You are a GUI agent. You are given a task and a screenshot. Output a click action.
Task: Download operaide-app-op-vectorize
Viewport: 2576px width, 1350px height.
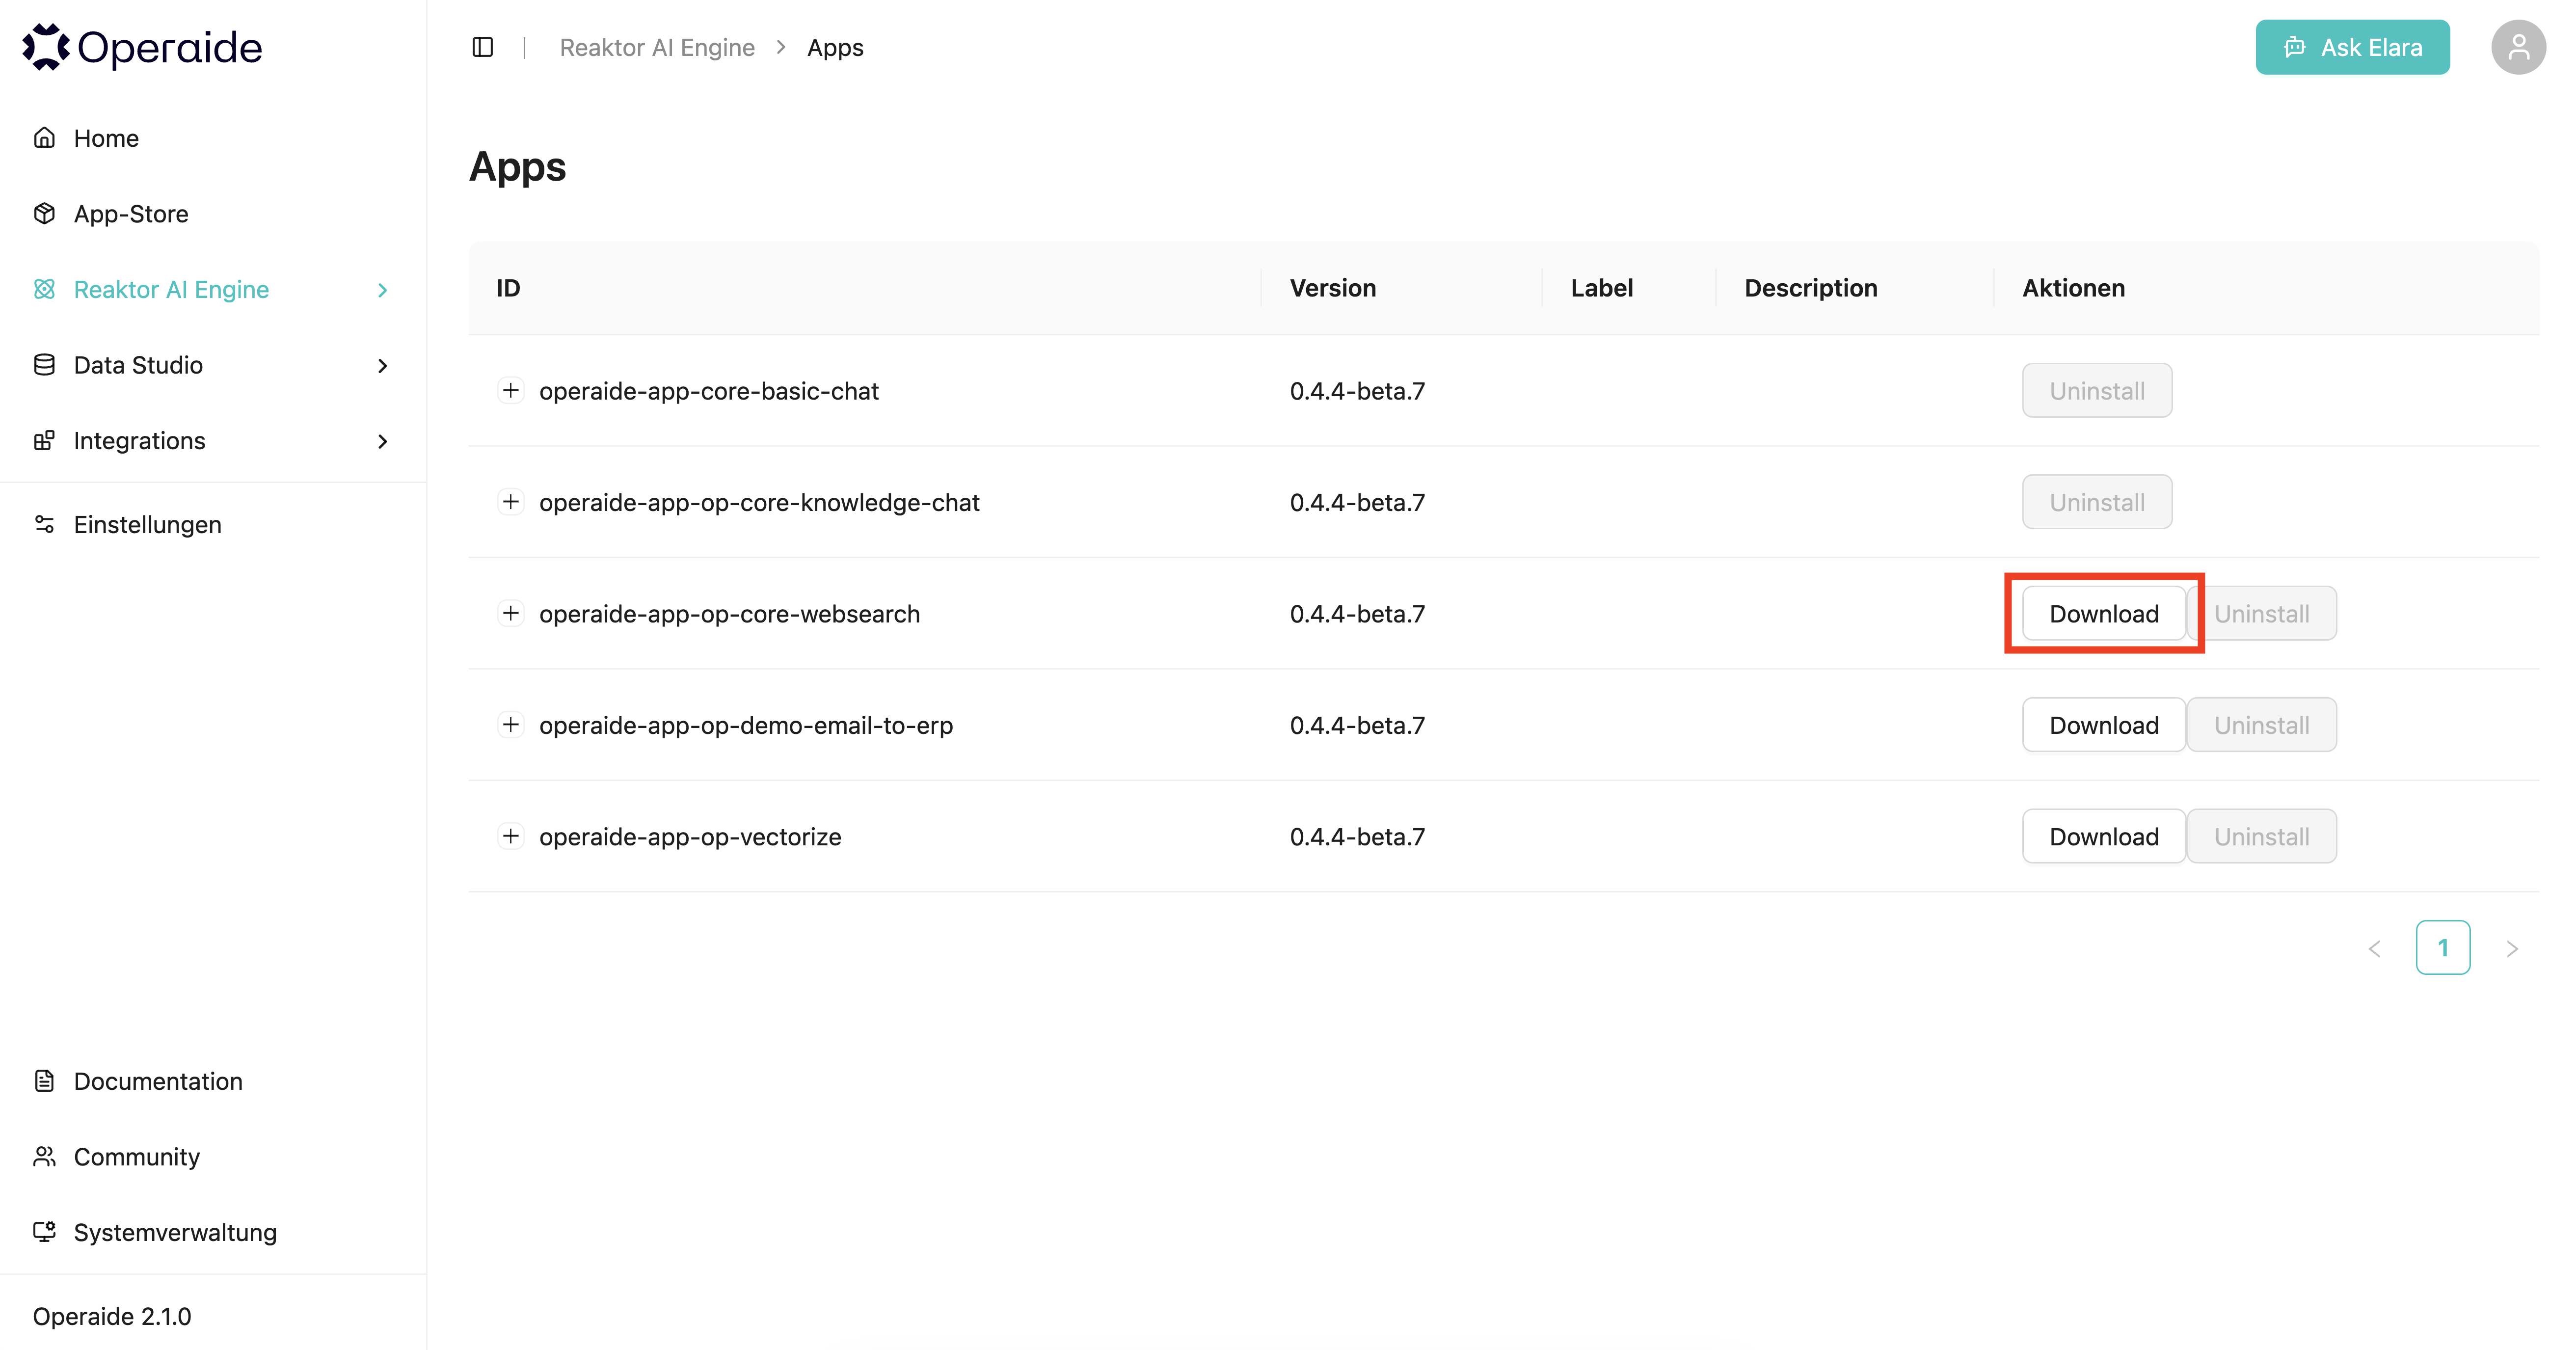pos(2104,836)
